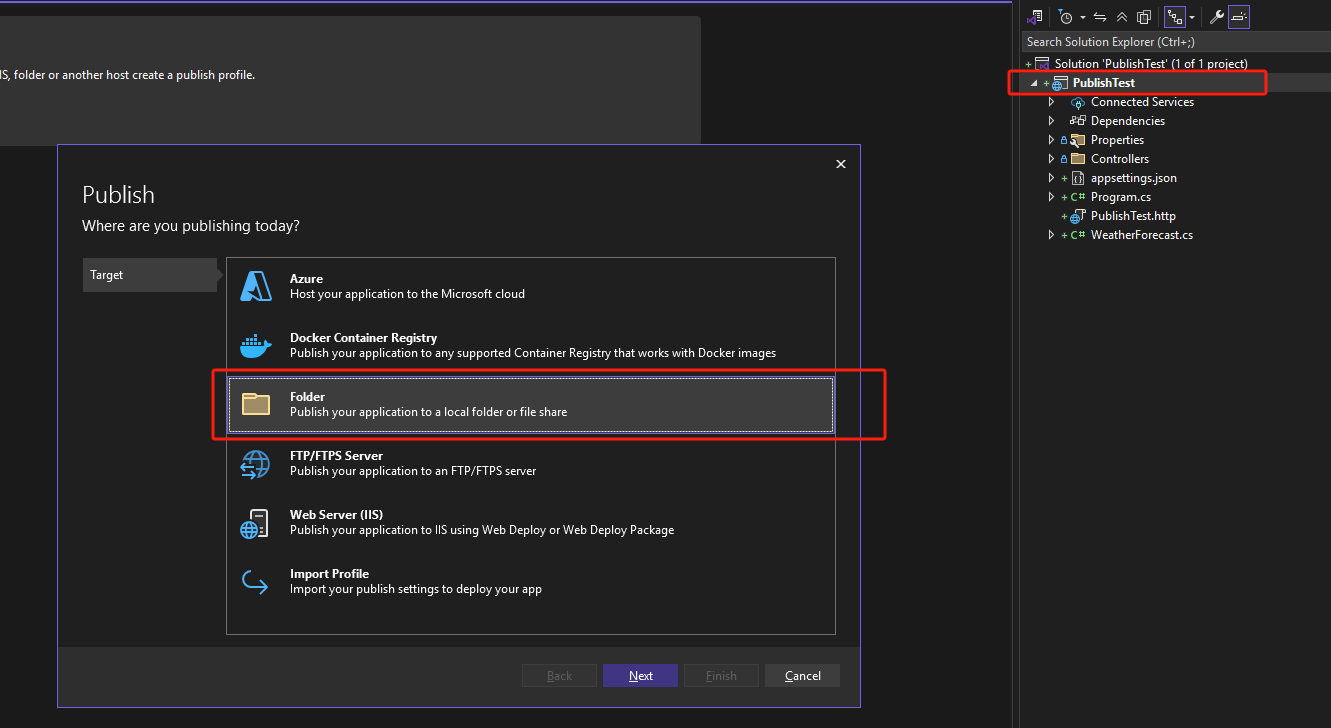Image resolution: width=1331 pixels, height=728 pixels.
Task: Expand the Dependencies node
Action: pos(1051,121)
